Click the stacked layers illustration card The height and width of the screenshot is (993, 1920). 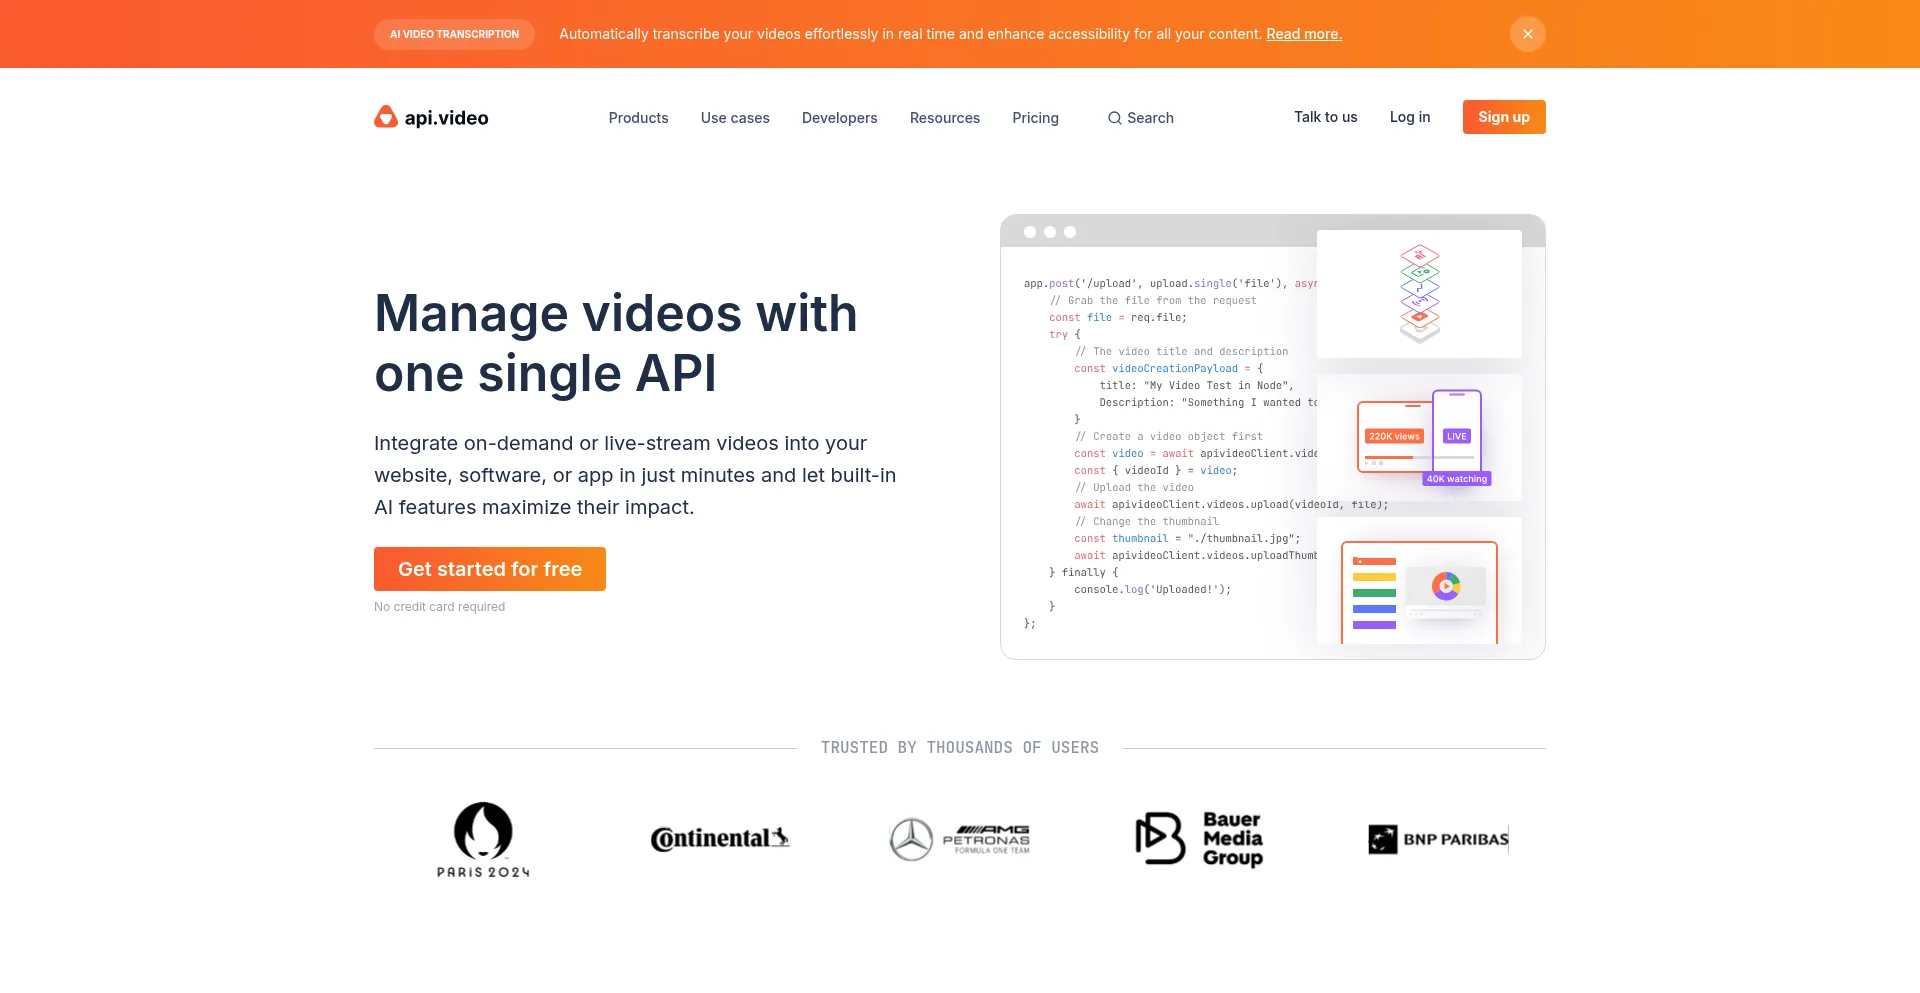click(x=1419, y=294)
